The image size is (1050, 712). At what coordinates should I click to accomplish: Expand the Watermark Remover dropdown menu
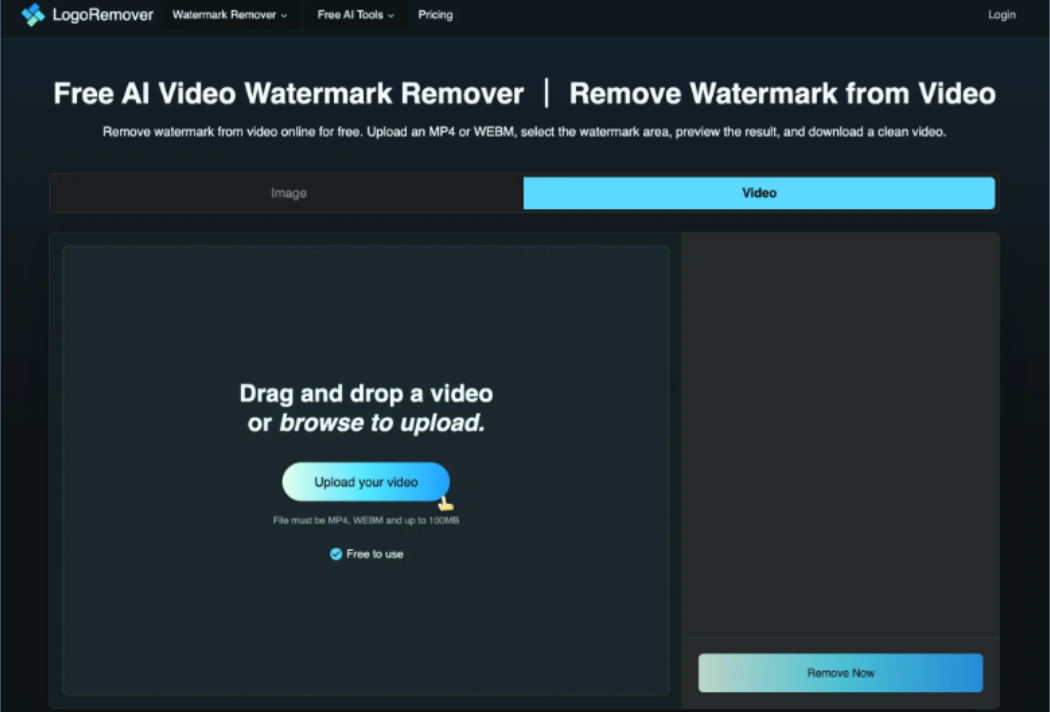click(230, 15)
